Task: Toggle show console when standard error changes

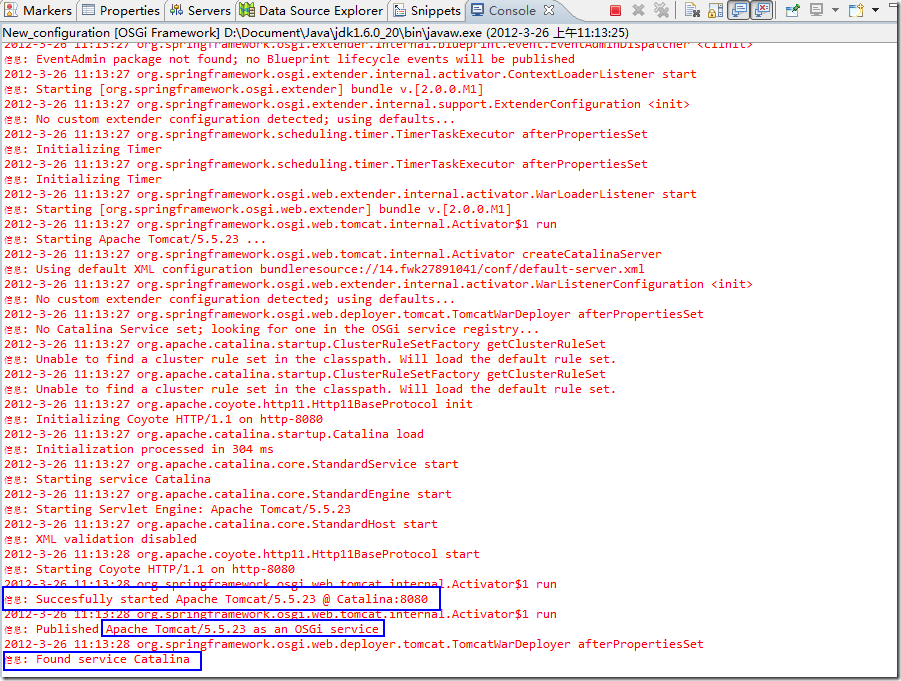Action: click(762, 10)
